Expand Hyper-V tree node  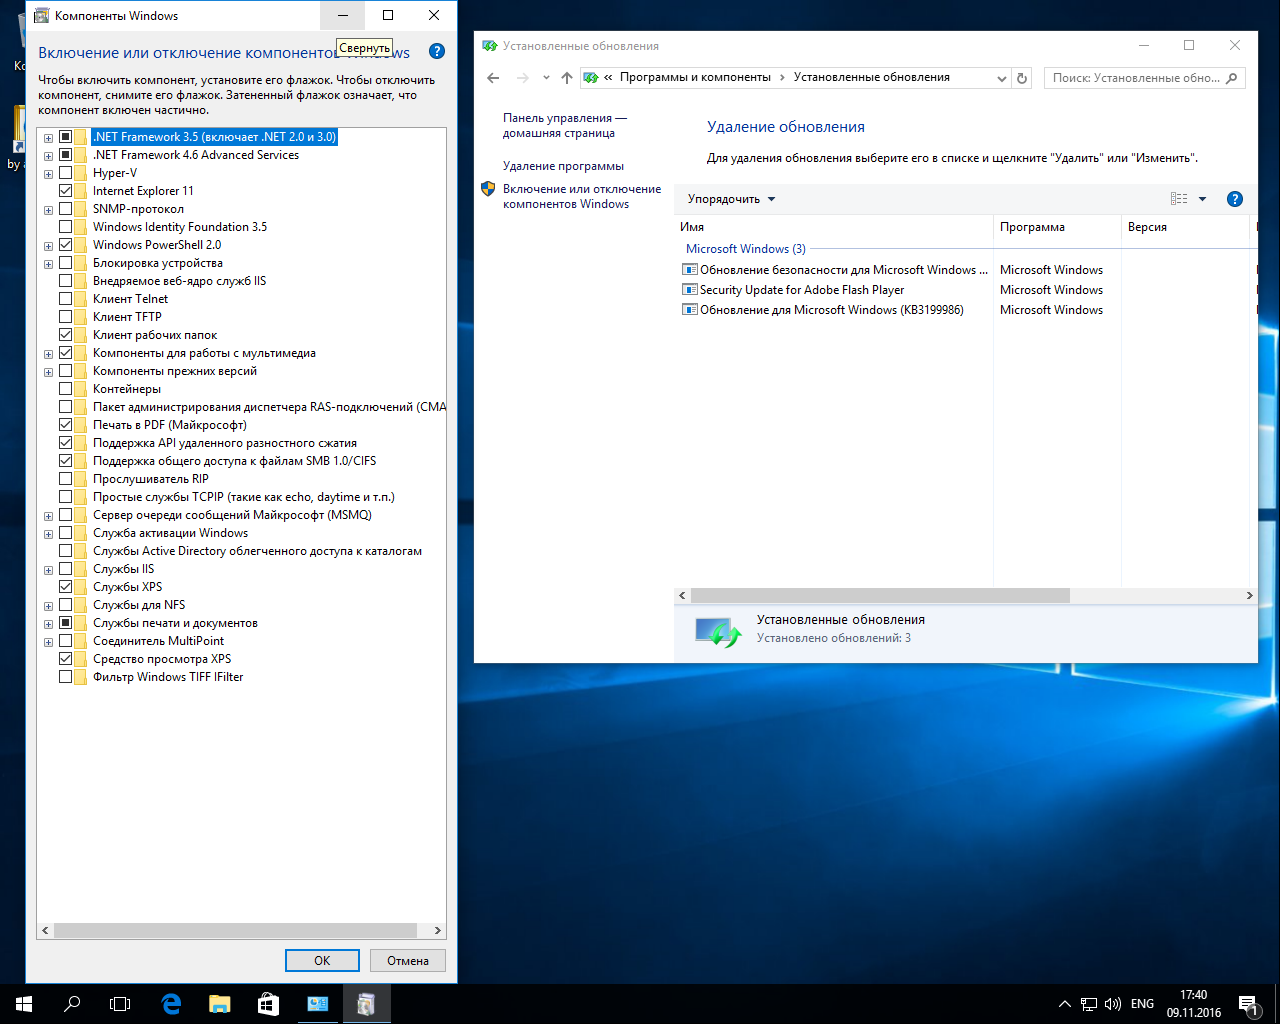pyautogui.click(x=48, y=174)
